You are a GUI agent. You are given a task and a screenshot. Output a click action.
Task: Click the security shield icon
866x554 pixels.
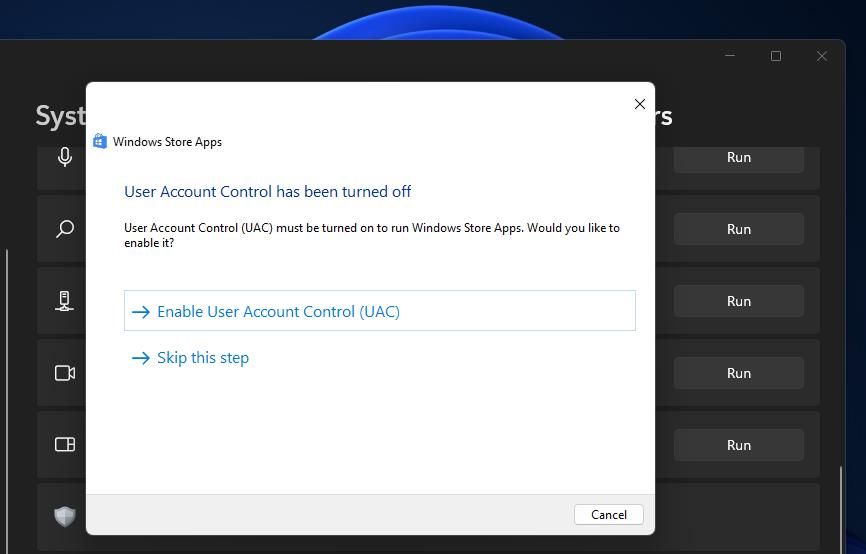[x=65, y=516]
